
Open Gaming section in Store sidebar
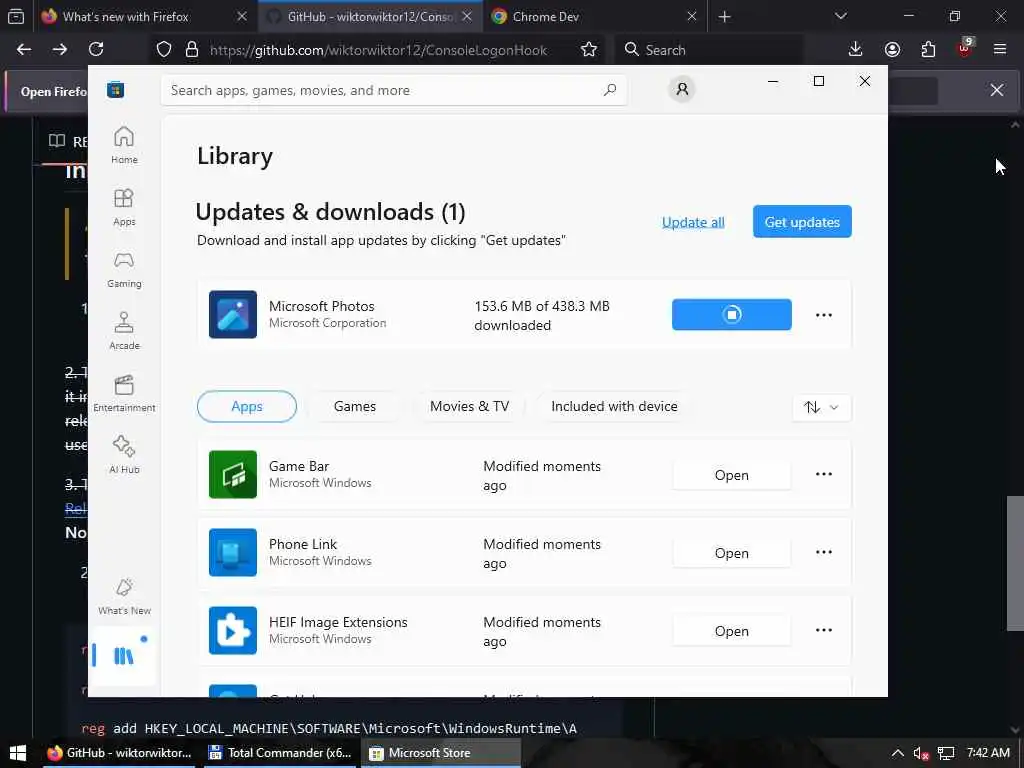(x=124, y=269)
